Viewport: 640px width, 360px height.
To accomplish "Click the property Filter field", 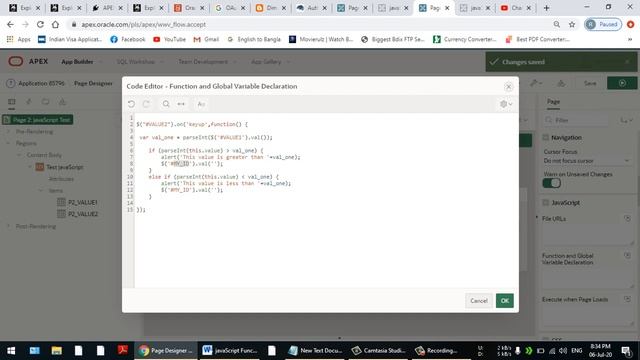I will 577,120.
